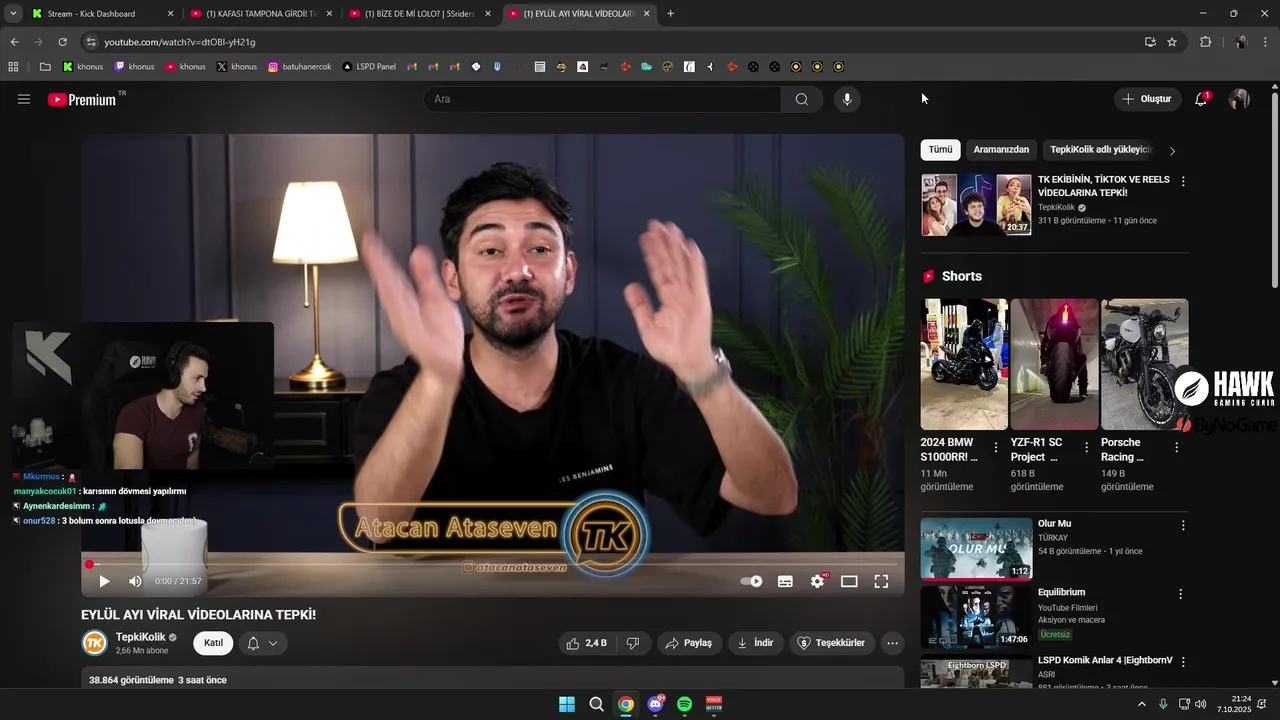Toggle subtitles in the player
The height and width of the screenshot is (720, 1280).
pos(785,581)
